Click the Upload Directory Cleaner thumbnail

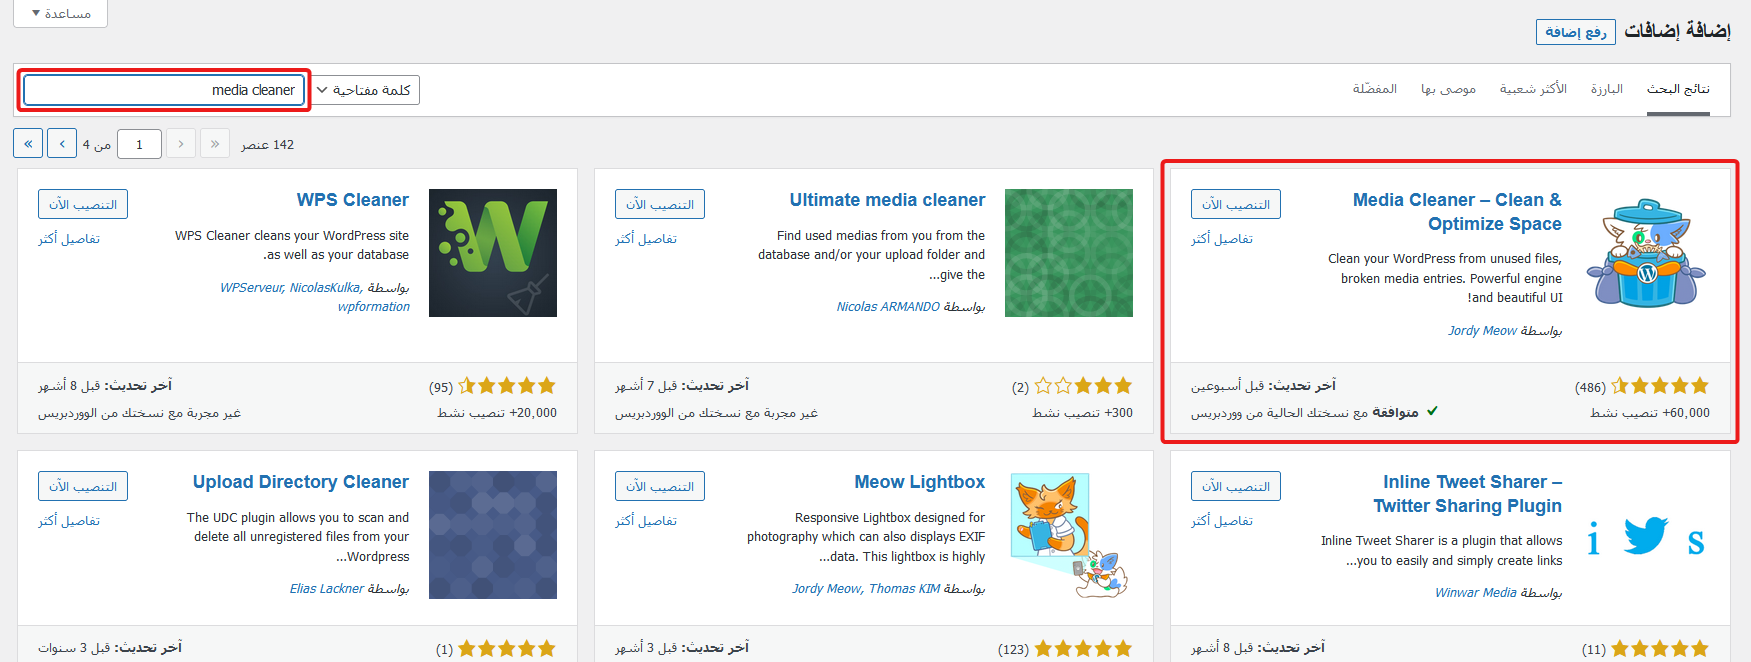[492, 535]
